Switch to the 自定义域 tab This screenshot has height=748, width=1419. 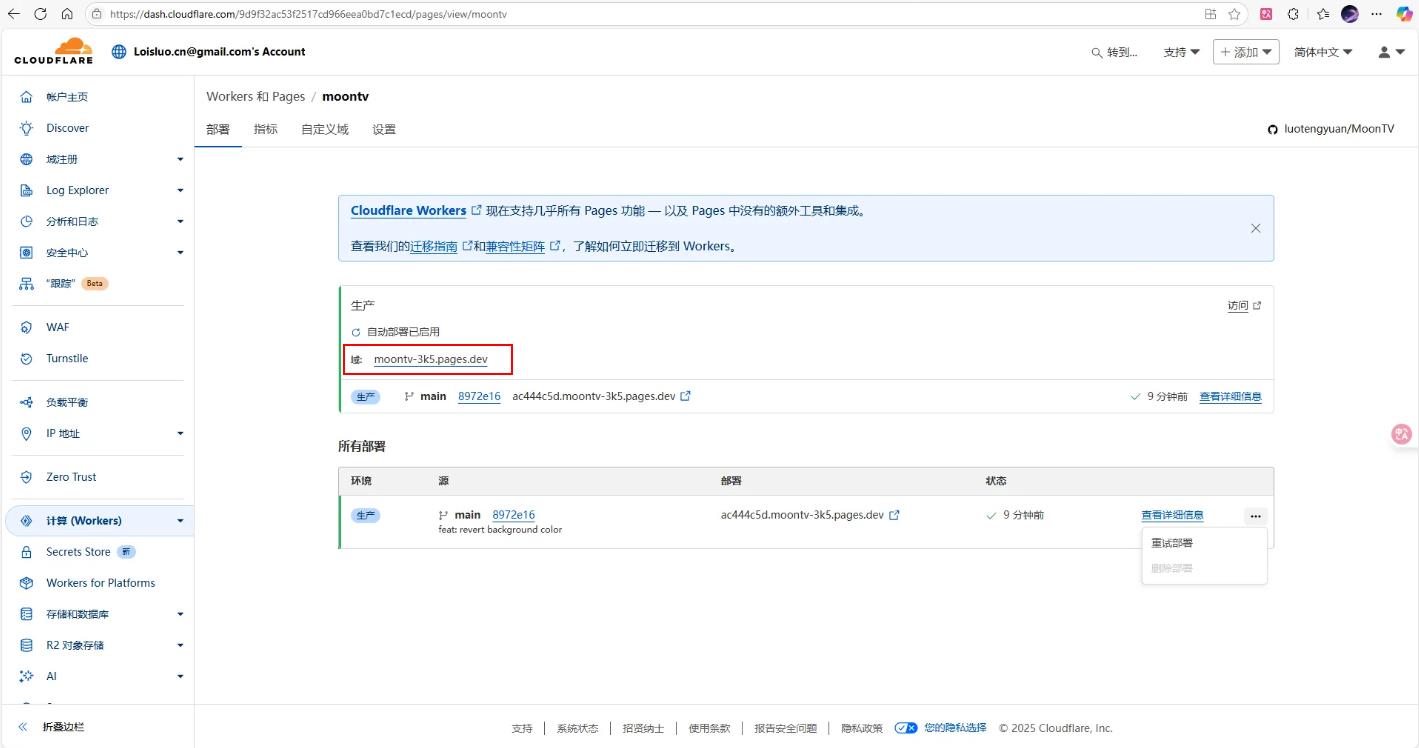click(x=325, y=129)
